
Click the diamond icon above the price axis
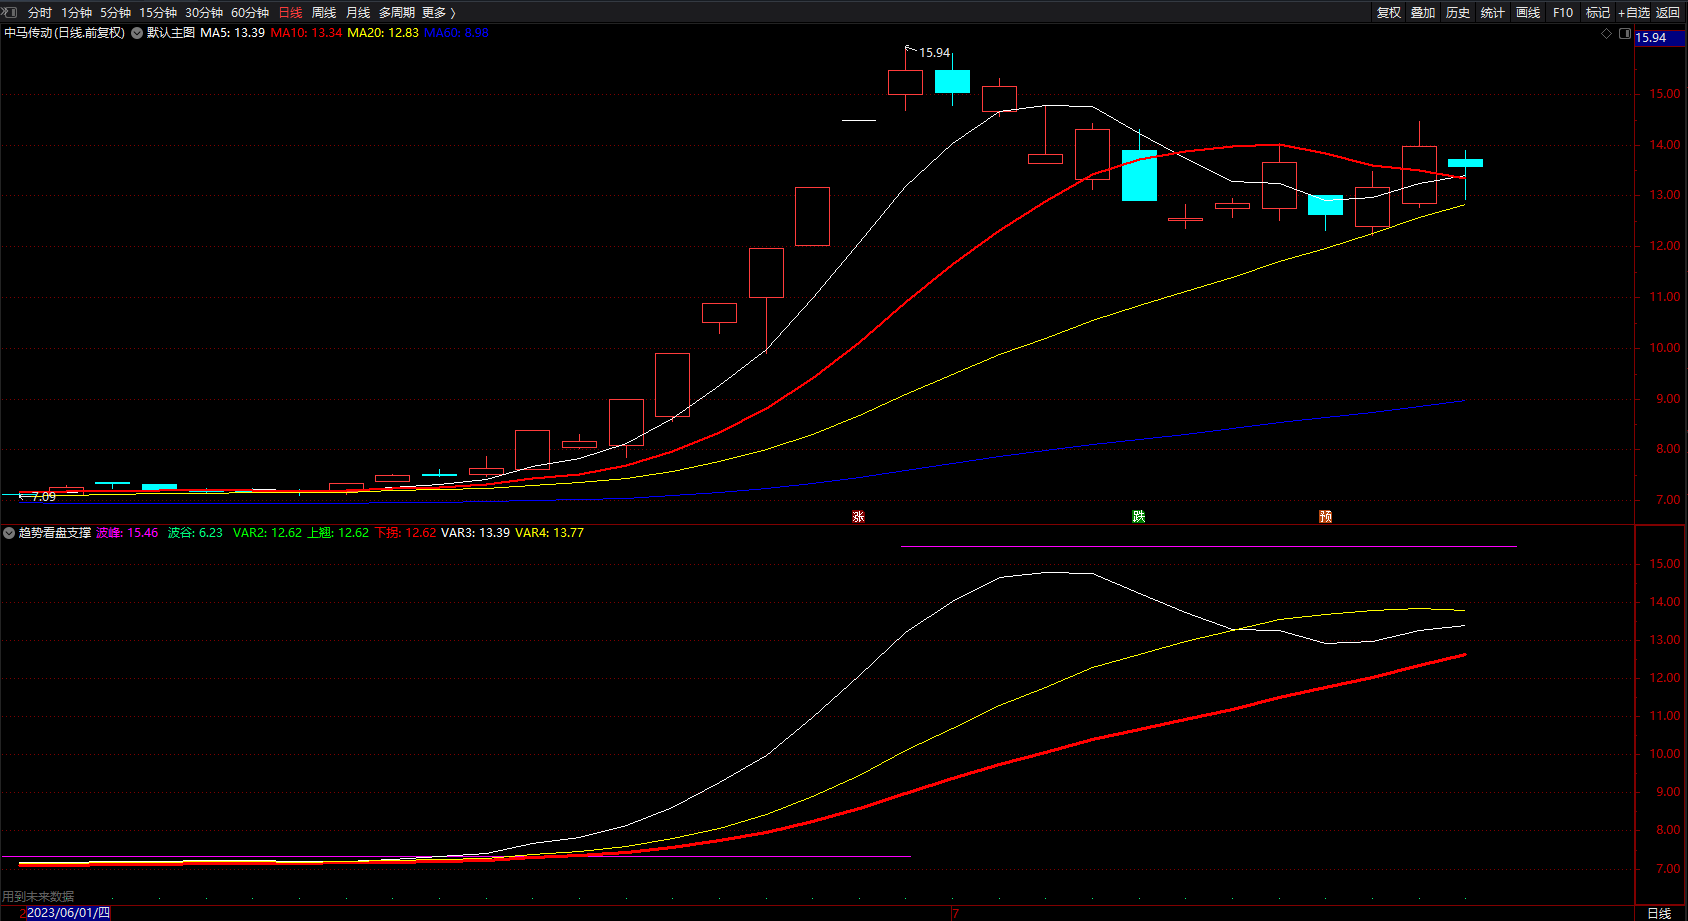pyautogui.click(x=1607, y=33)
